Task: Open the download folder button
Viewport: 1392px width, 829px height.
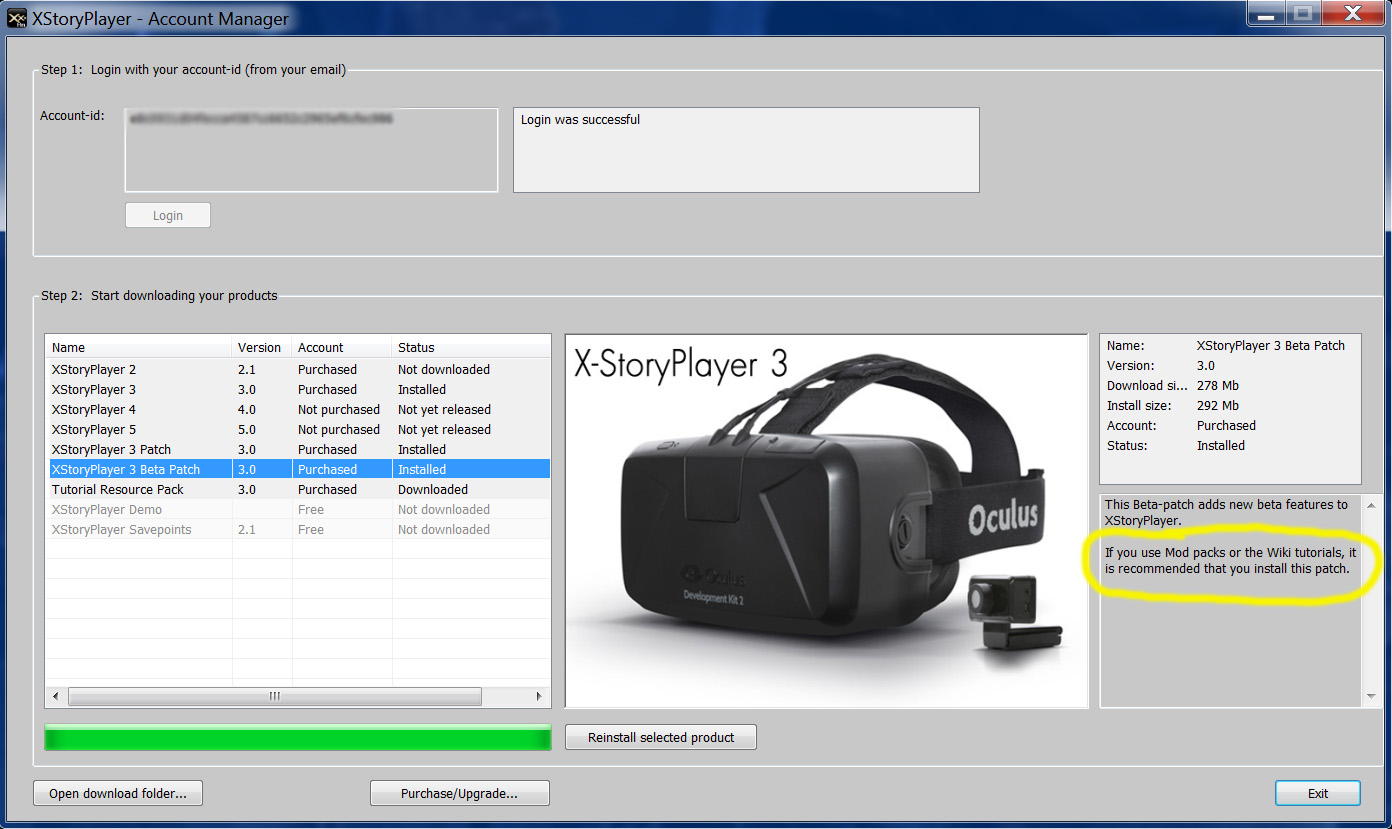Action: (118, 793)
